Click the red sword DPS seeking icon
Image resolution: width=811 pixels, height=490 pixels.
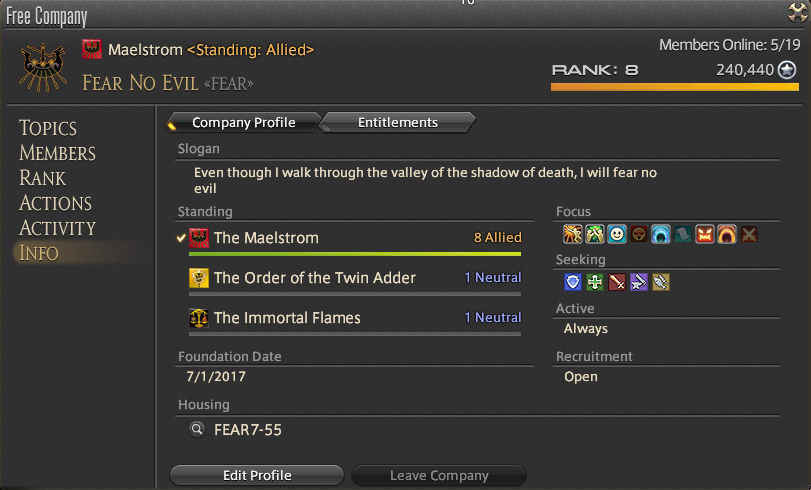click(617, 282)
